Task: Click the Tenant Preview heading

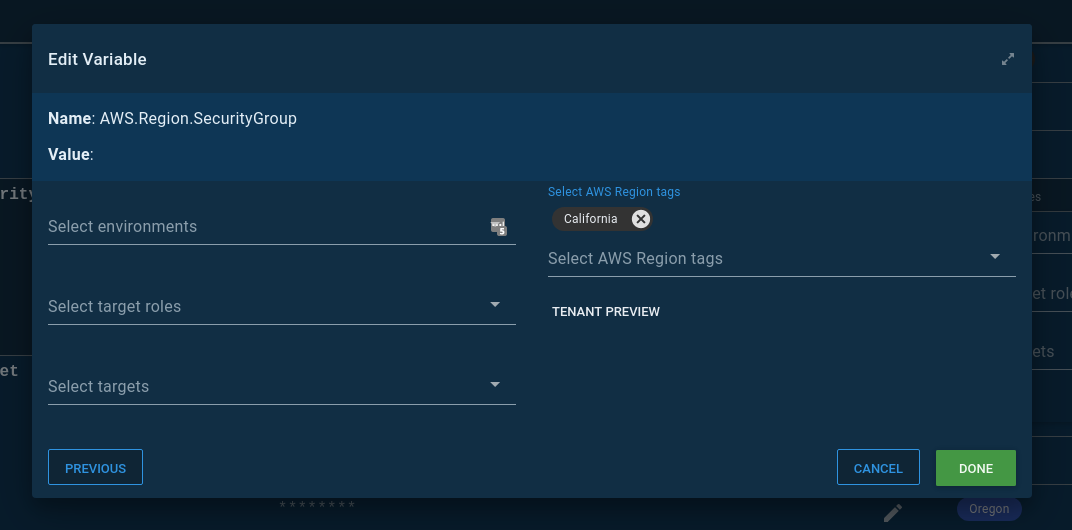Action: click(606, 312)
